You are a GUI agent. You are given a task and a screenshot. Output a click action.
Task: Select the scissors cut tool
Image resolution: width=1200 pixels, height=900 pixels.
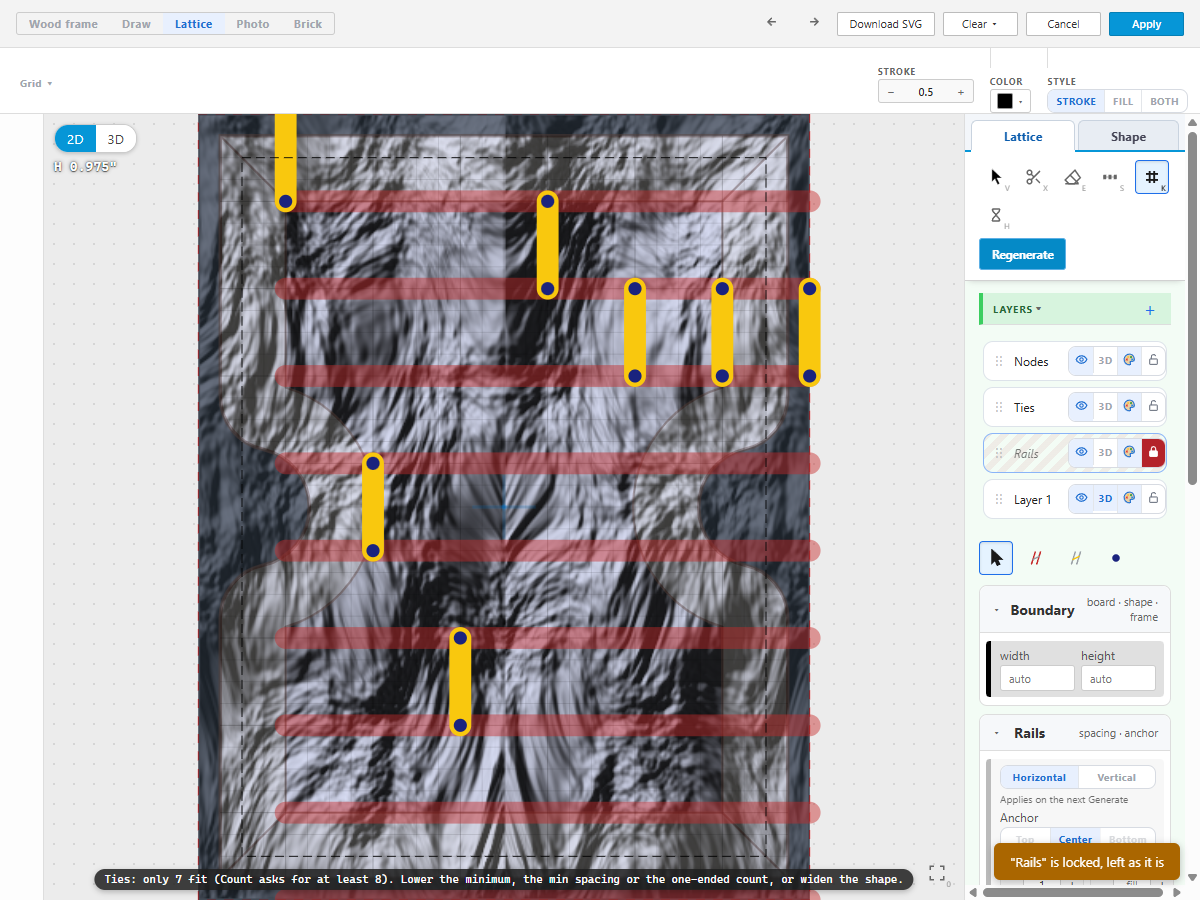pyautogui.click(x=1034, y=177)
